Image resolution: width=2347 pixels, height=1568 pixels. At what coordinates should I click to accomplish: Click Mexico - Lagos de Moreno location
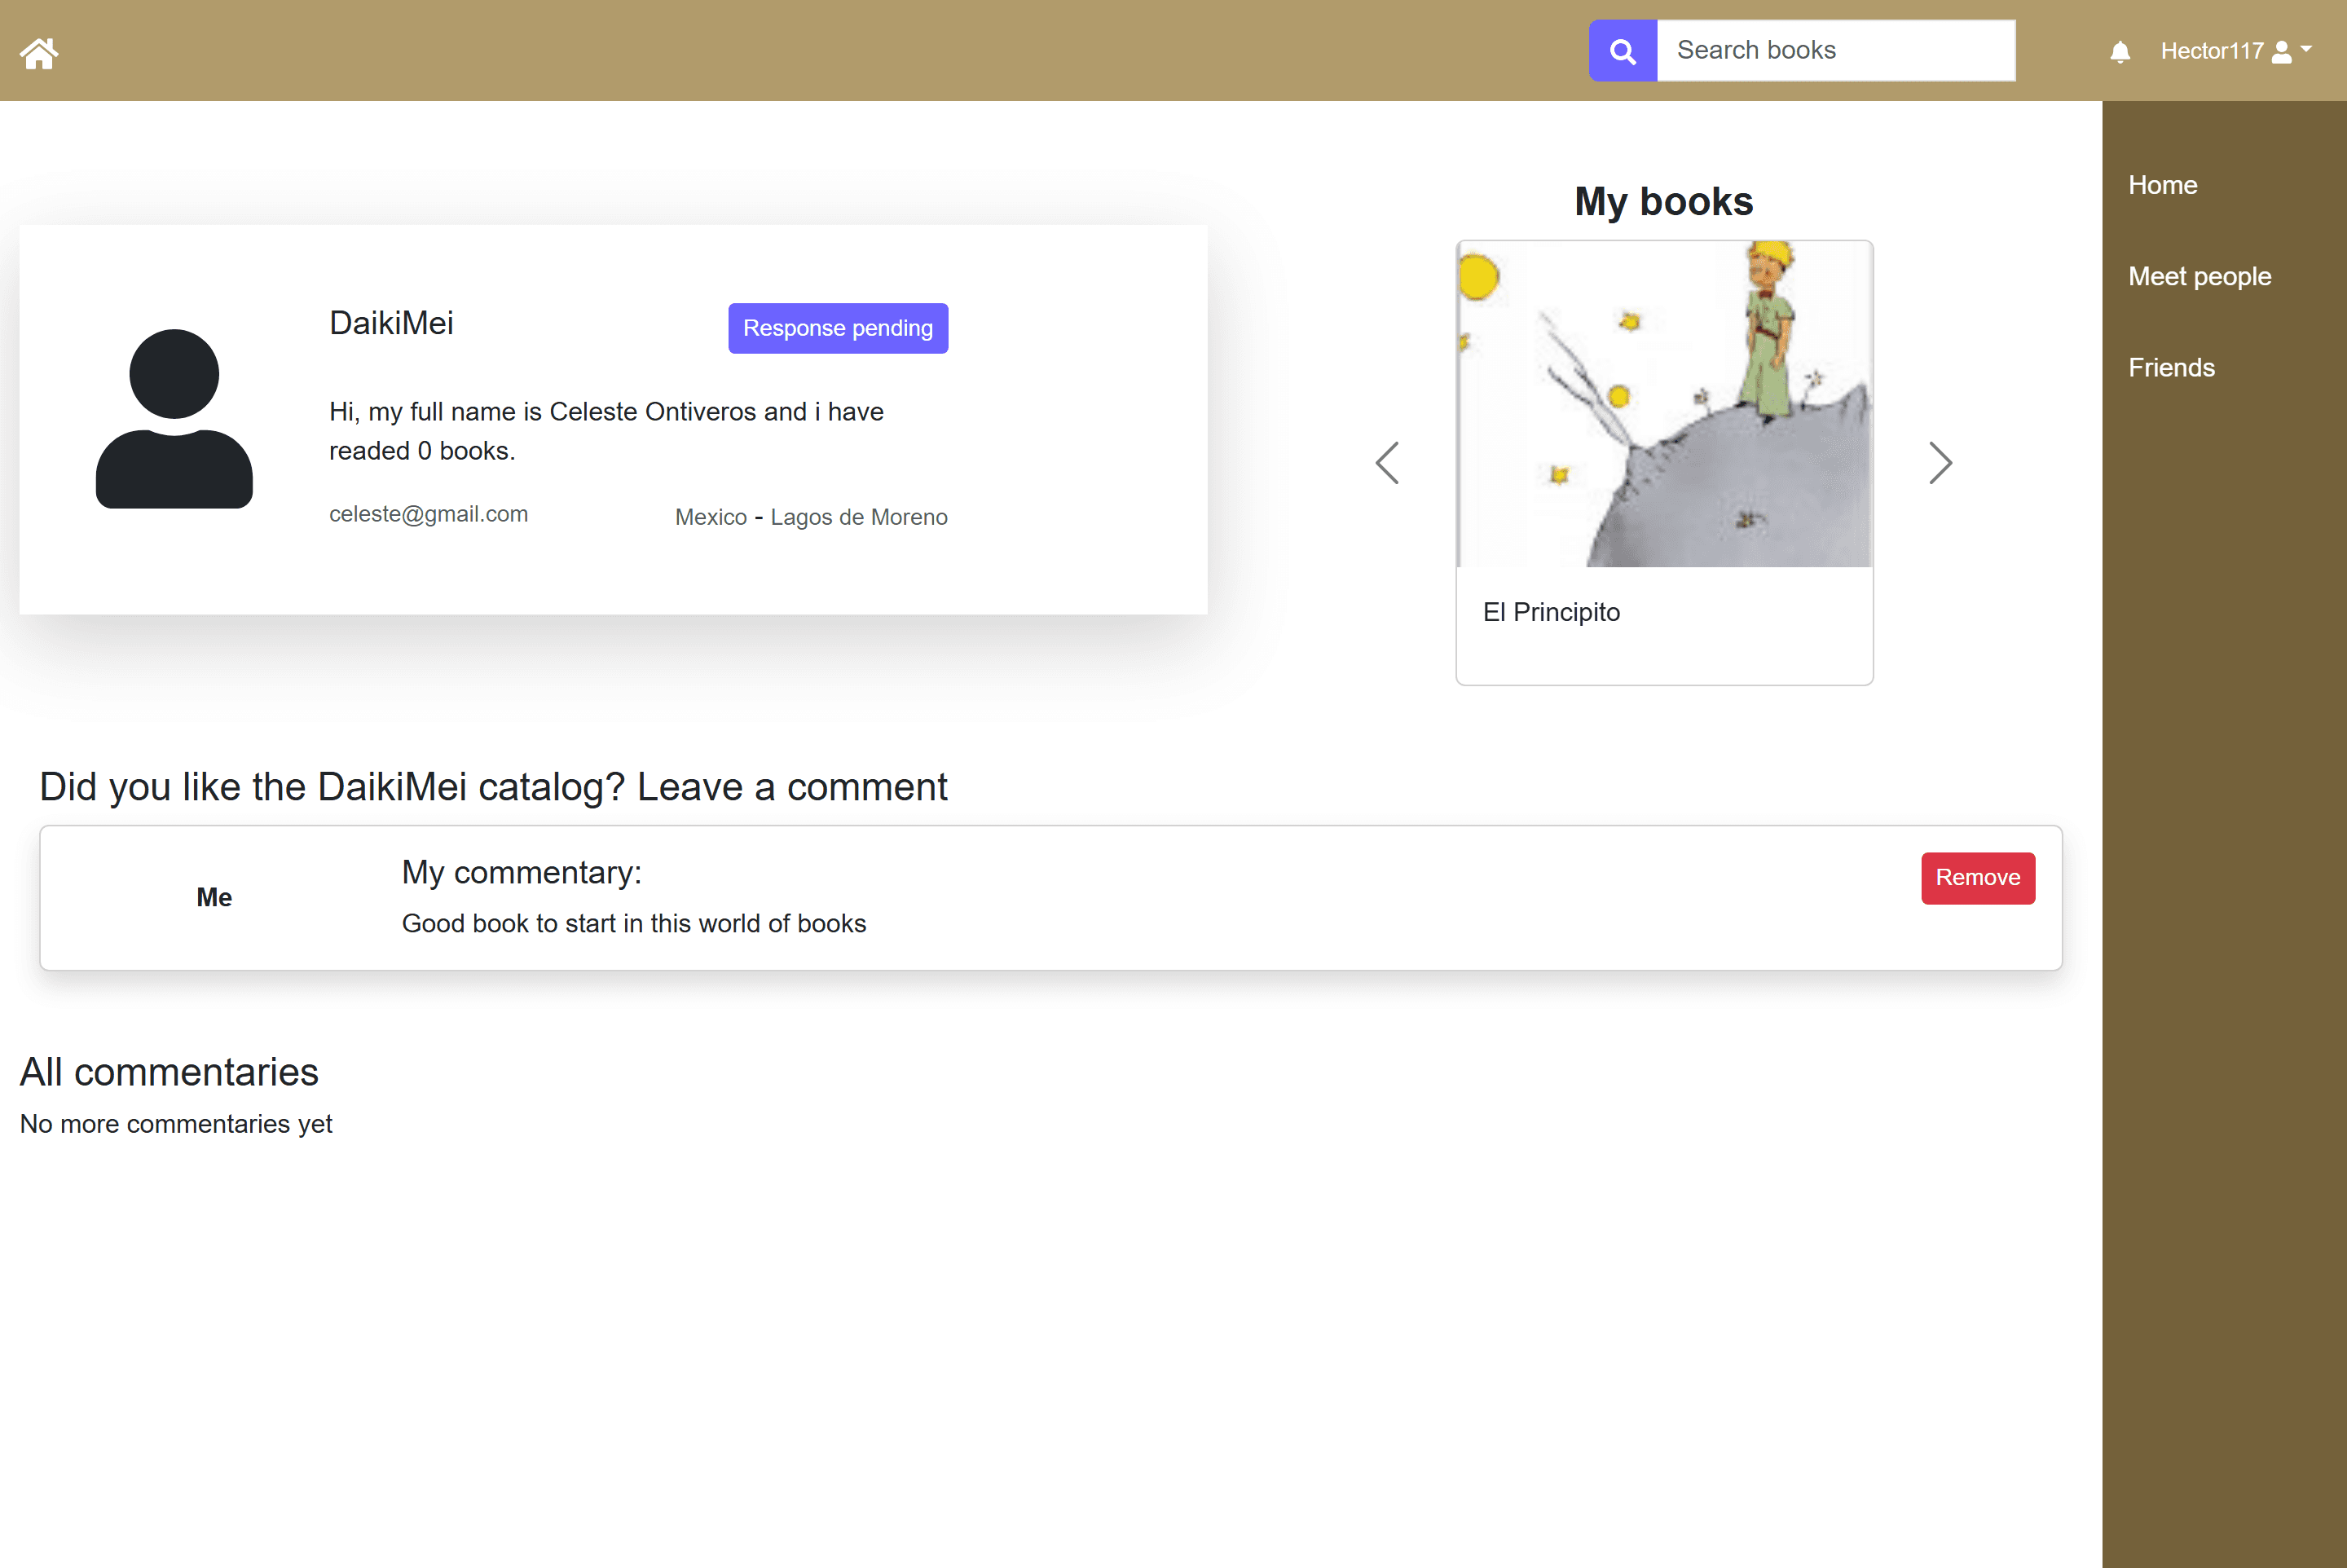(811, 517)
